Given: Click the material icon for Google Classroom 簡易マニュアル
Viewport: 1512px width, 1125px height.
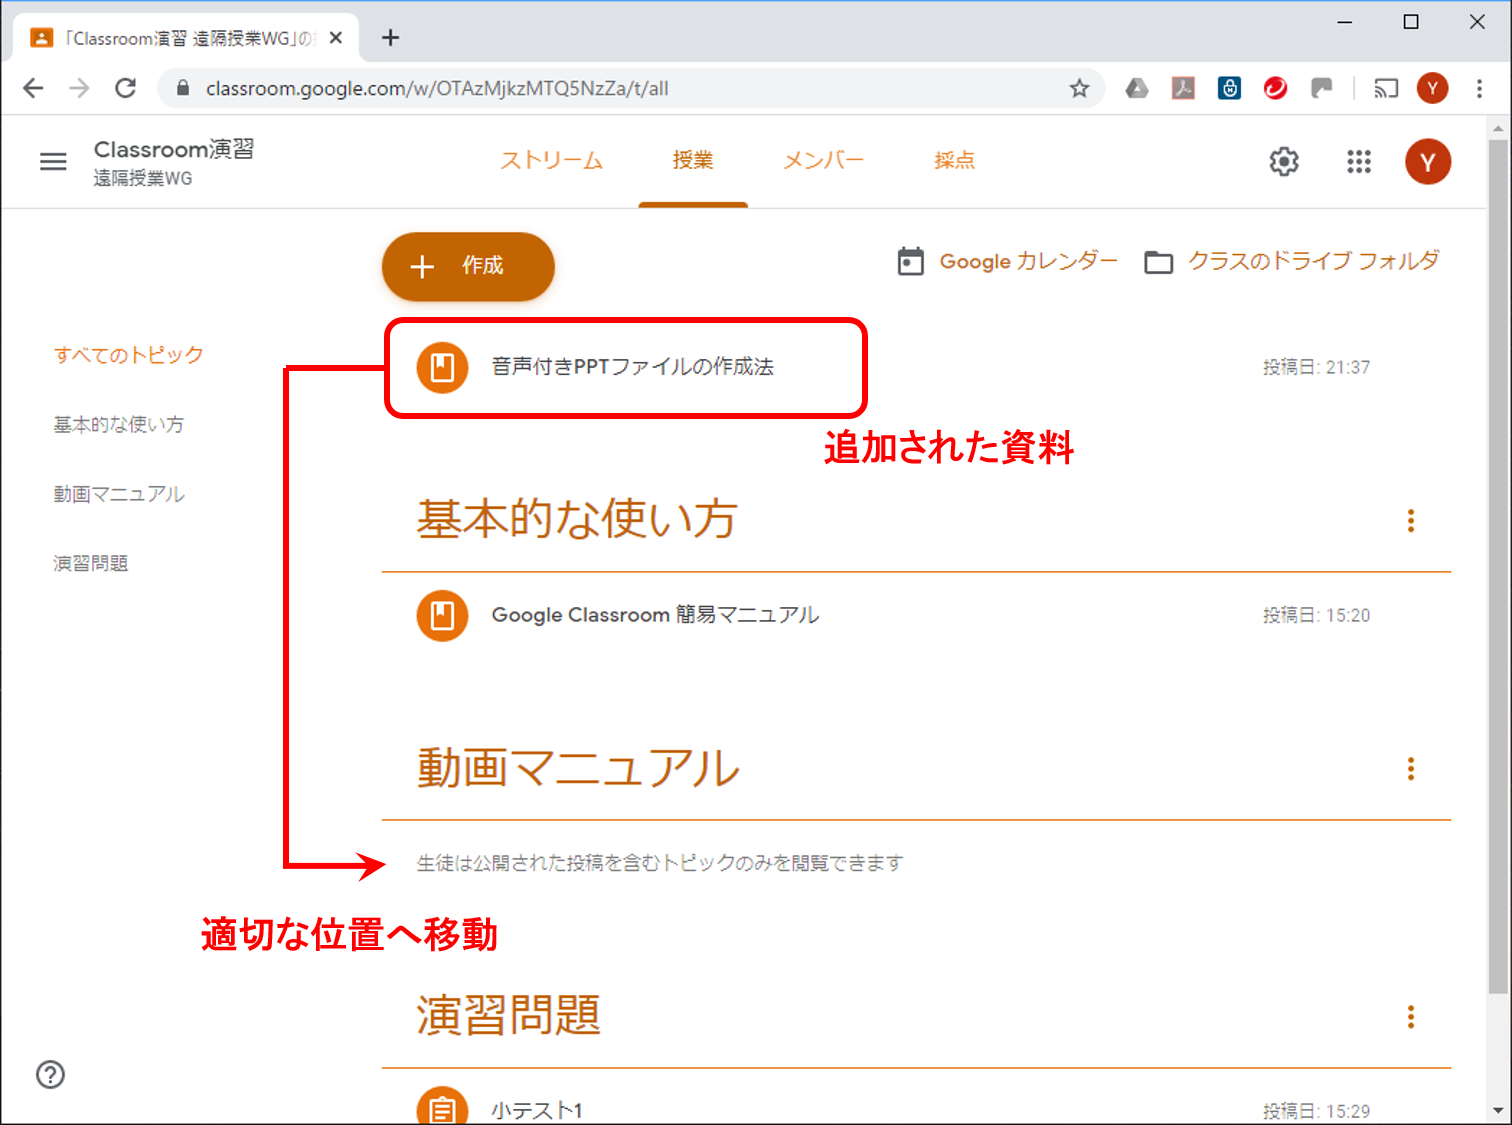Looking at the screenshot, I should pyautogui.click(x=442, y=615).
